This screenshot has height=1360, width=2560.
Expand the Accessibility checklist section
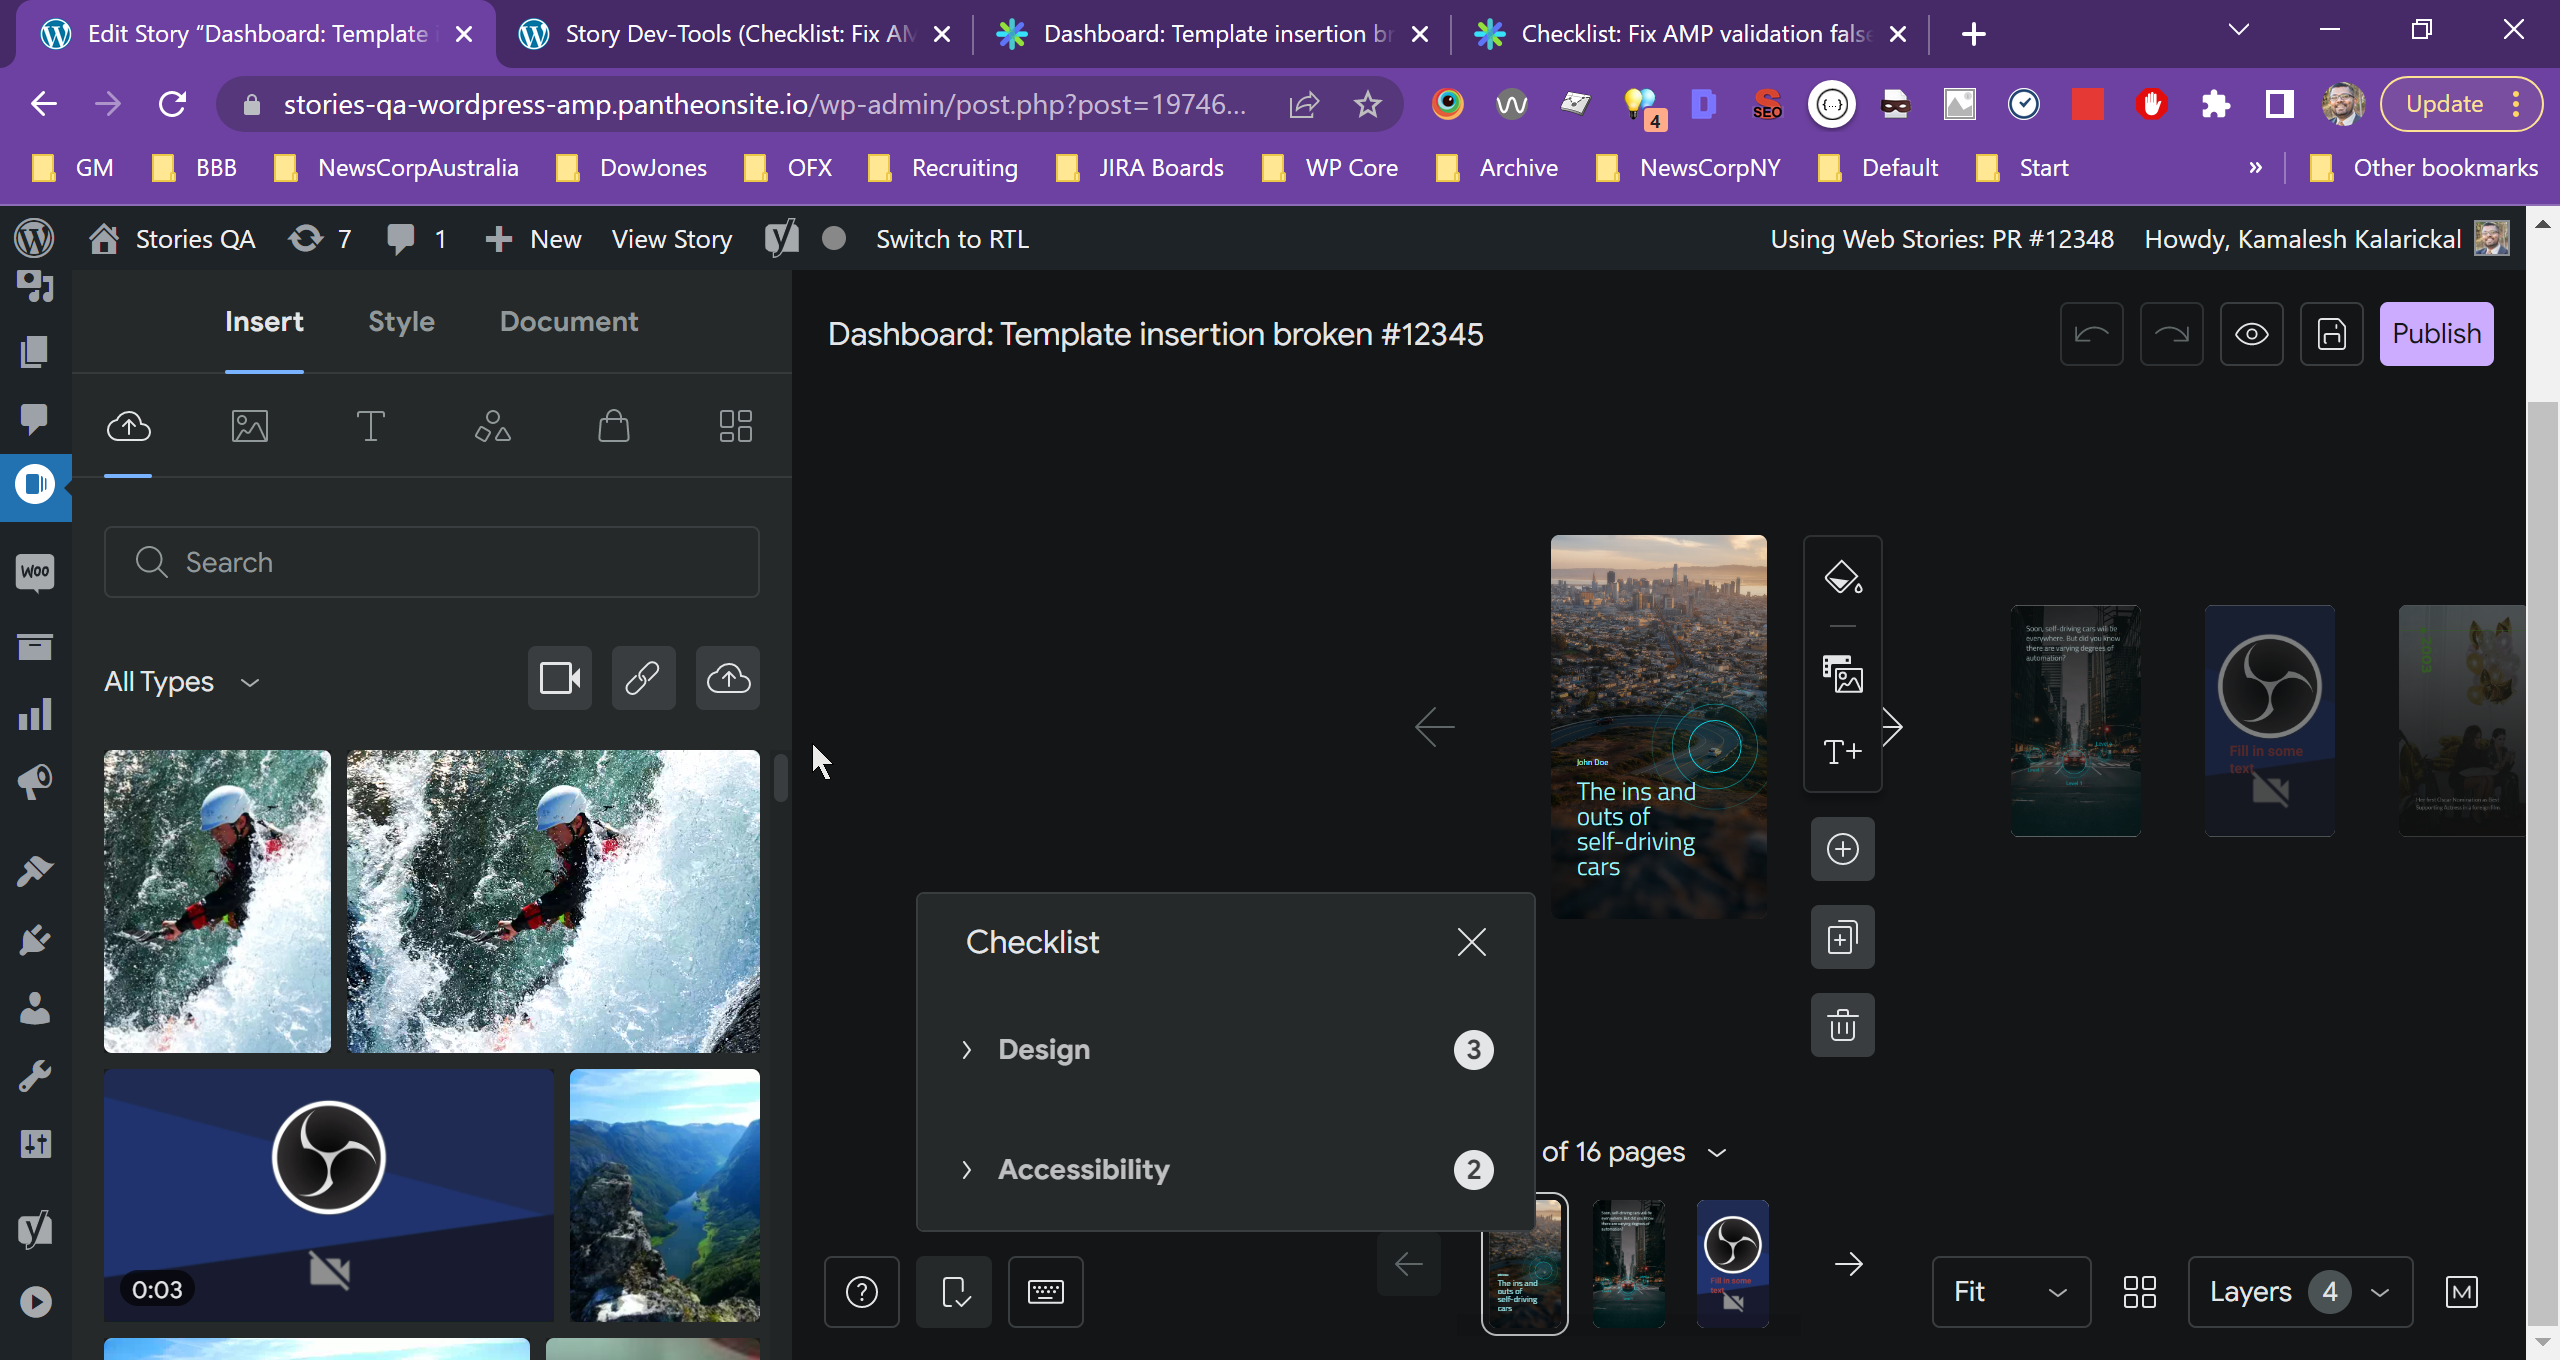pyautogui.click(x=1226, y=1170)
